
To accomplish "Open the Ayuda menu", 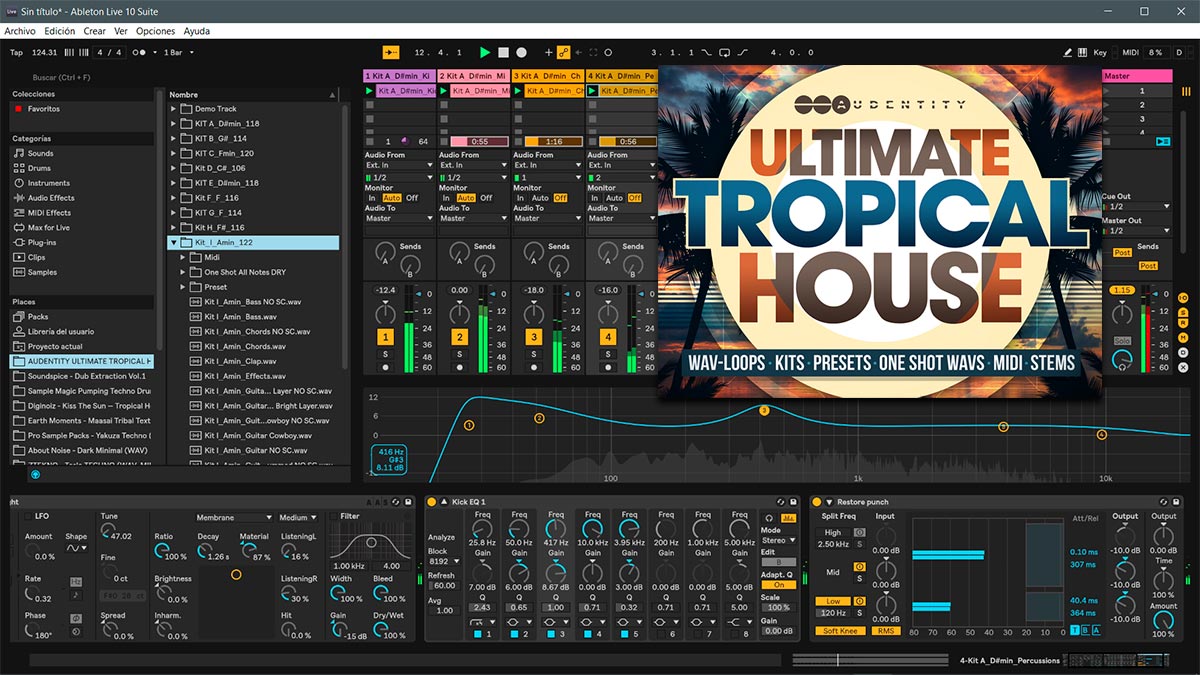I will [x=197, y=31].
